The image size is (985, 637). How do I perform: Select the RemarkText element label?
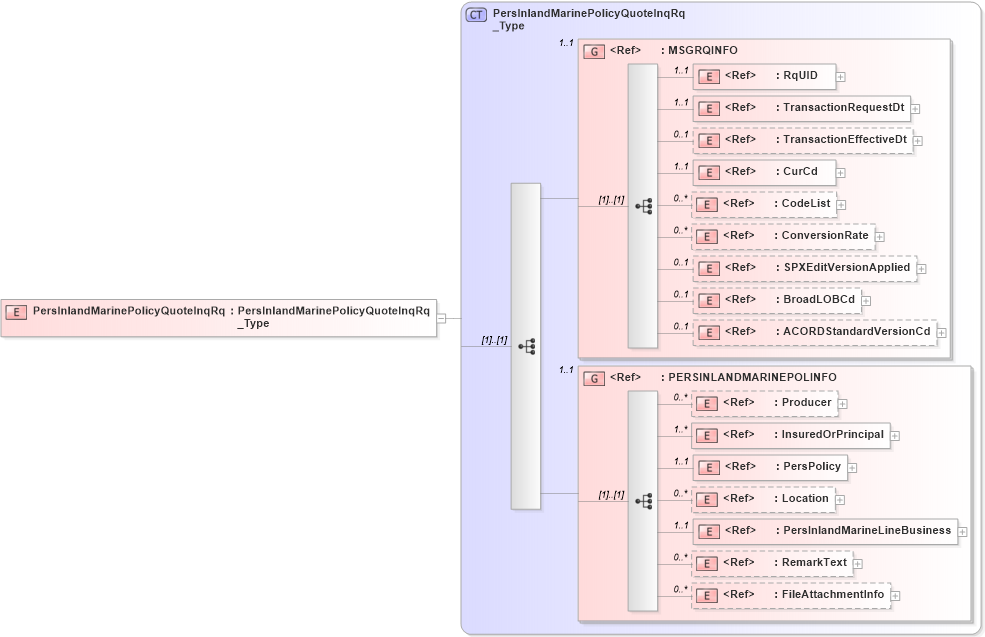coord(813,562)
